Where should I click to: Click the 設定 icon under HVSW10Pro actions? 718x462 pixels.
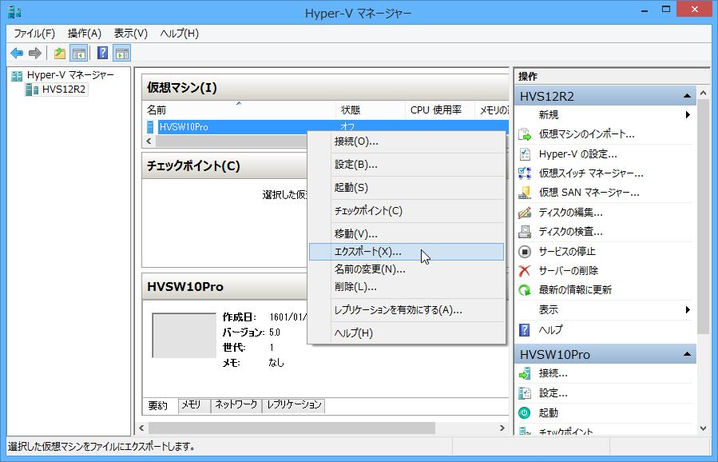525,393
